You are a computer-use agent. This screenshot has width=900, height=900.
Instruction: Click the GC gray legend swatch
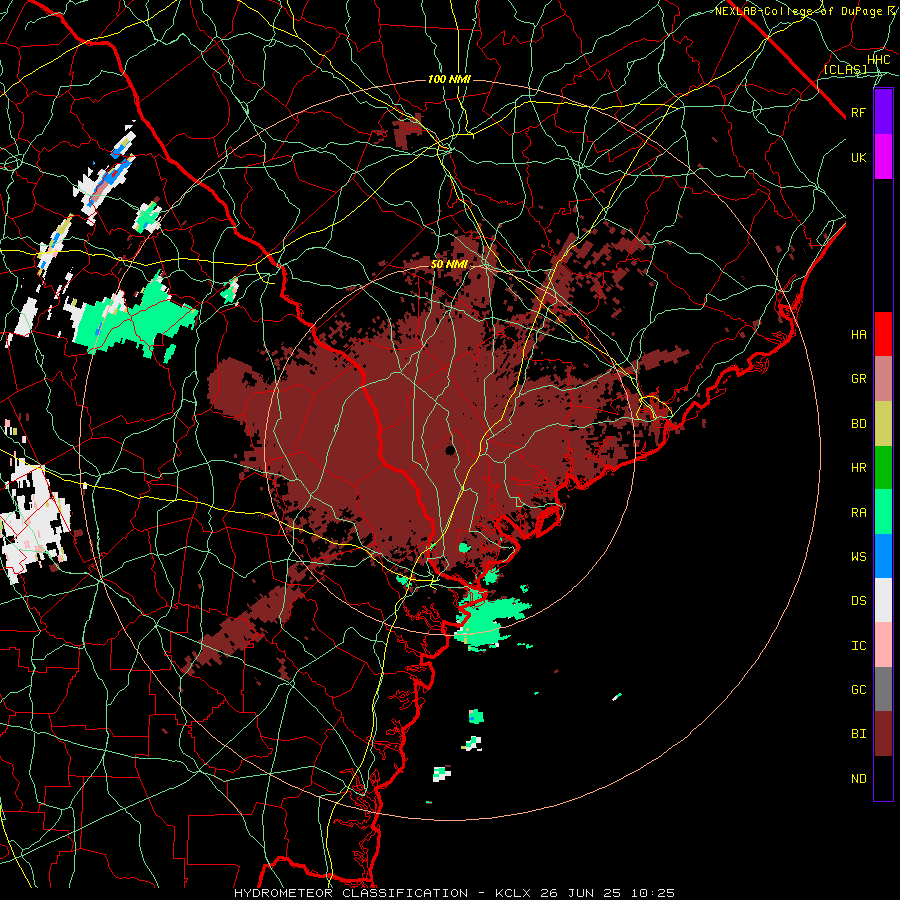(883, 689)
